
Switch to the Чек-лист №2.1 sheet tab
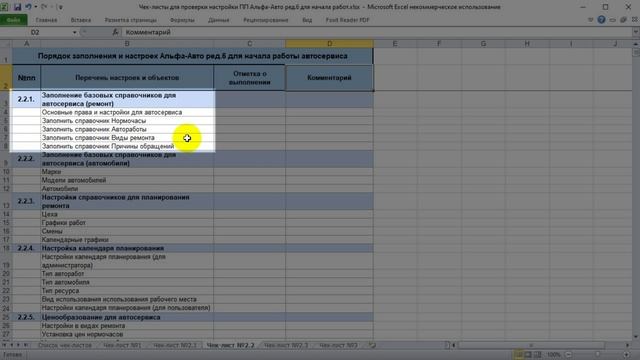[x=175, y=345]
